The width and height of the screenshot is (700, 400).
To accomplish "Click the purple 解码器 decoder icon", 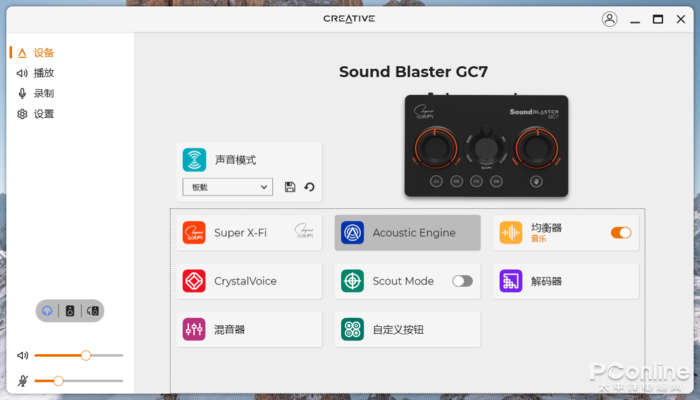I will click(x=511, y=281).
